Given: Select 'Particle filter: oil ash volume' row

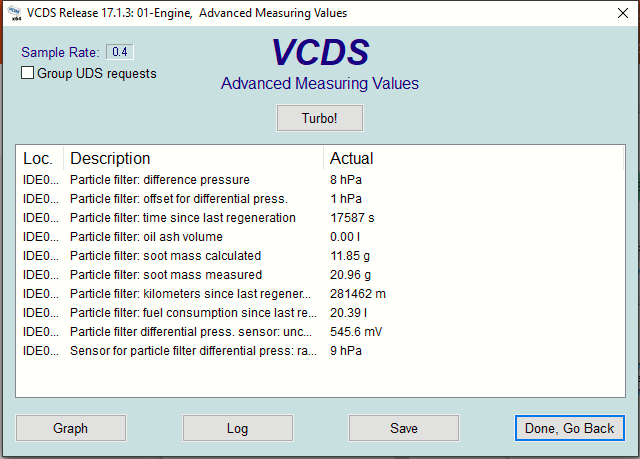Looking at the screenshot, I should pos(320,237).
